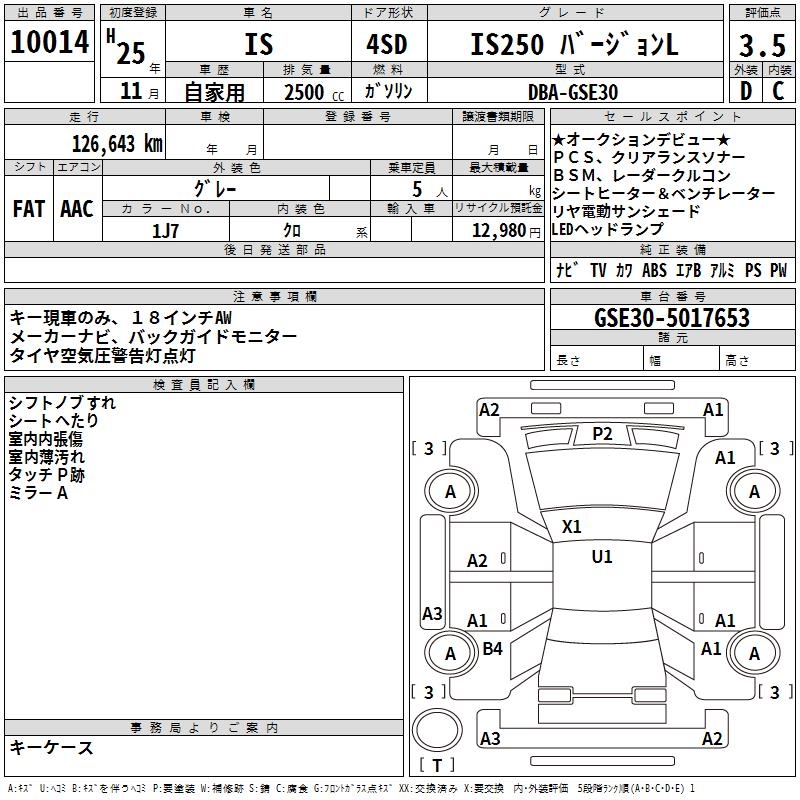Click the PW equipment entry
The image size is (800, 800).
779,270
